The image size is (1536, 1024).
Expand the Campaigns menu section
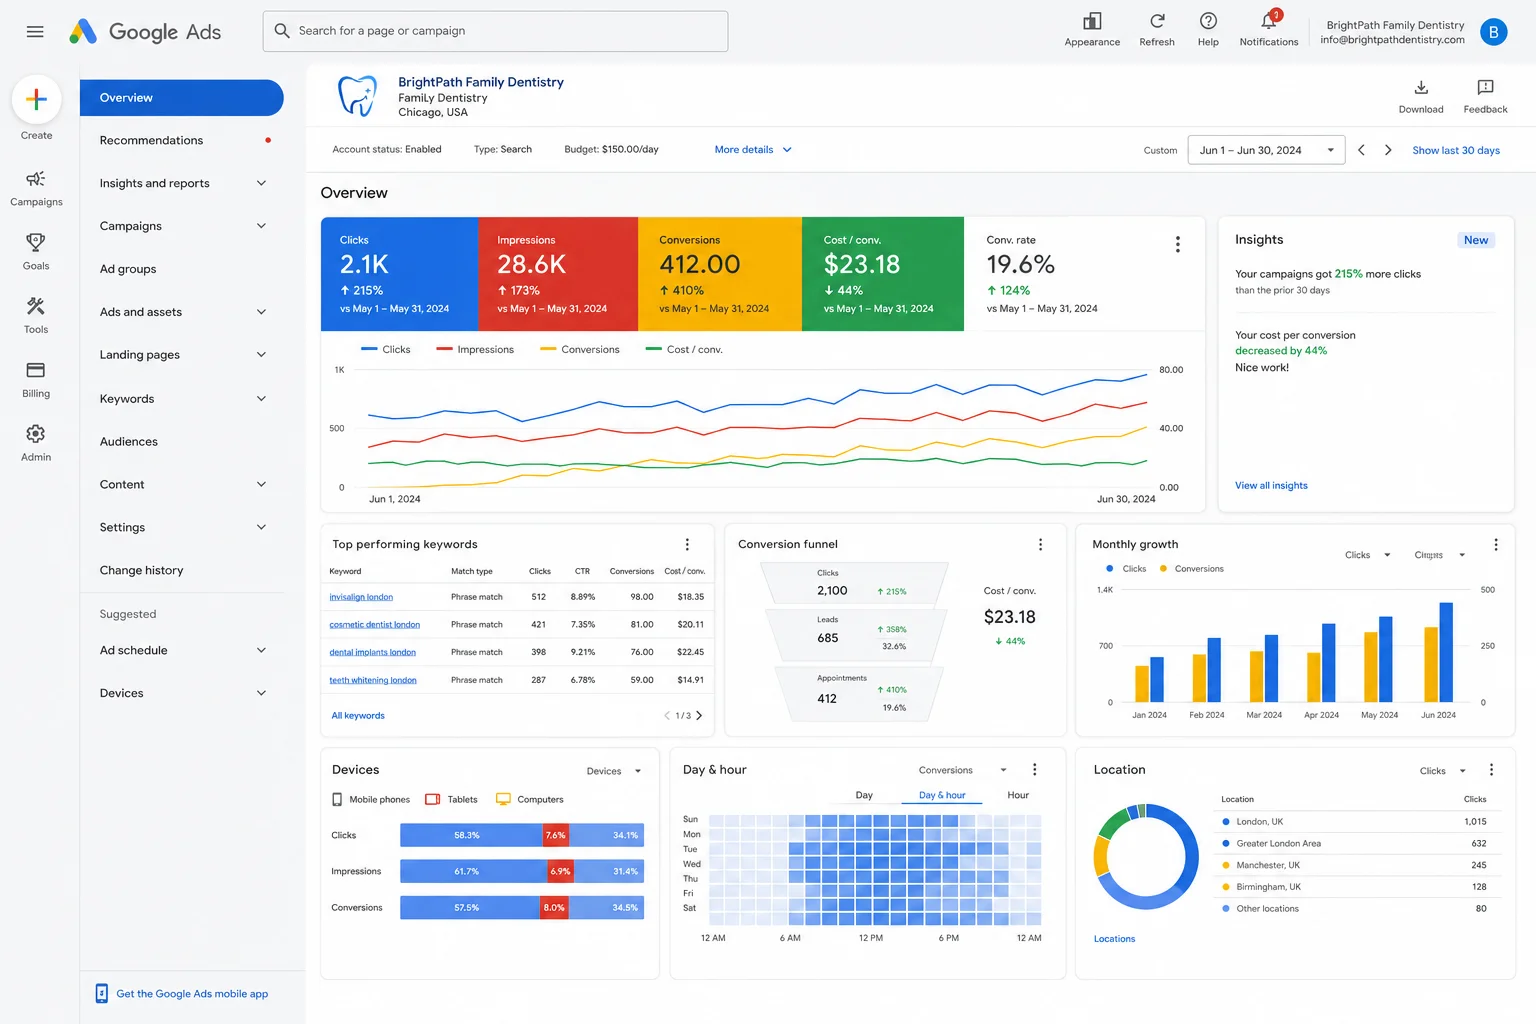point(183,226)
